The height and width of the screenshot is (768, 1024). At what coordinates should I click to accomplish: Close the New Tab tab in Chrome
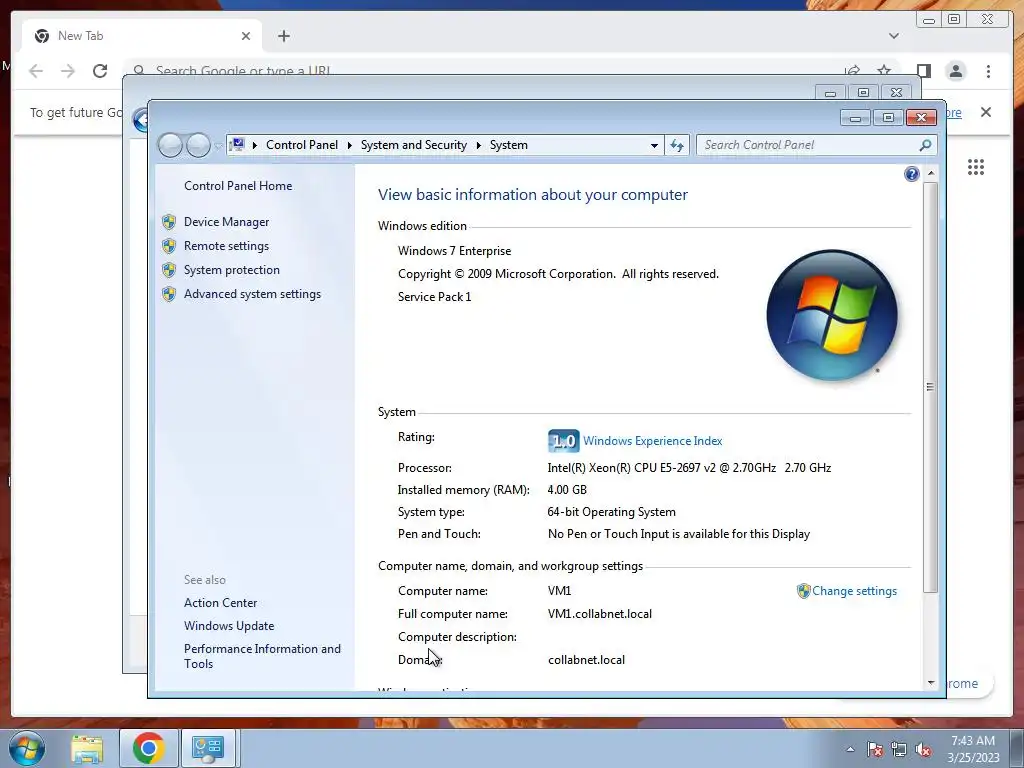pyautogui.click(x=246, y=36)
